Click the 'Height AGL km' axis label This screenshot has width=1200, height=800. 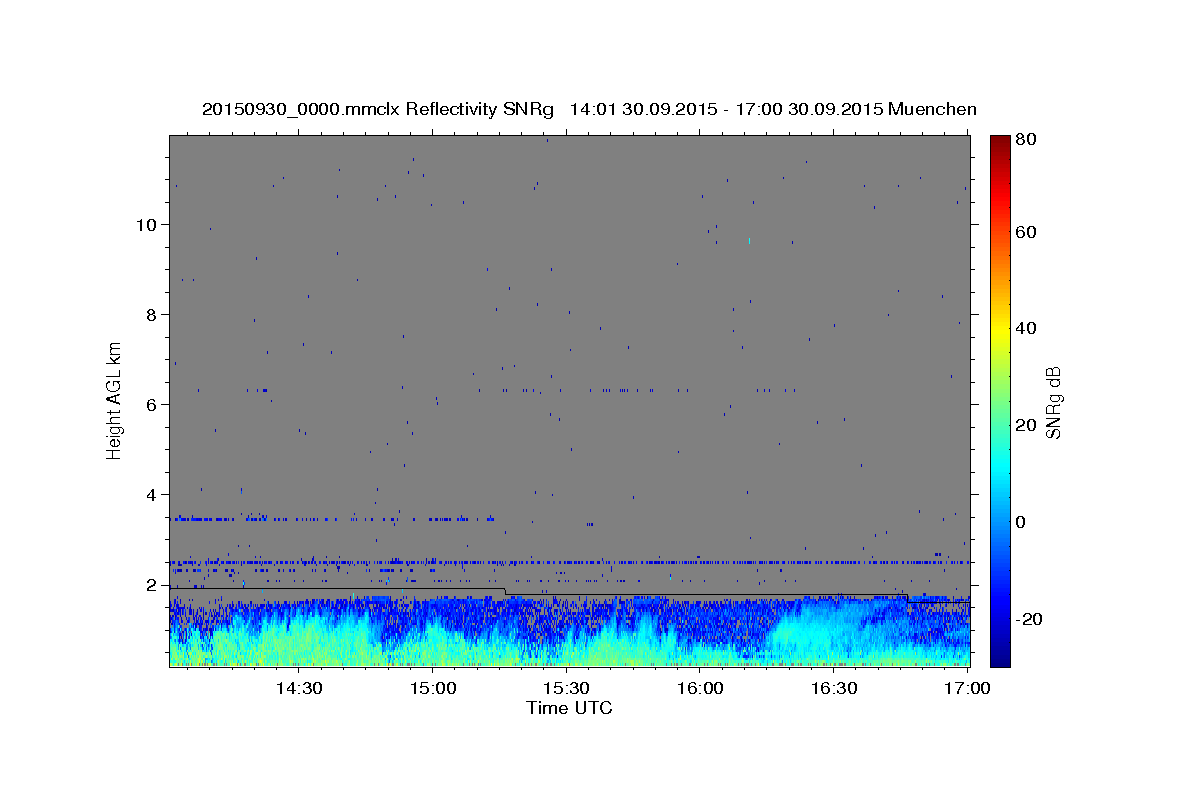tap(115, 401)
